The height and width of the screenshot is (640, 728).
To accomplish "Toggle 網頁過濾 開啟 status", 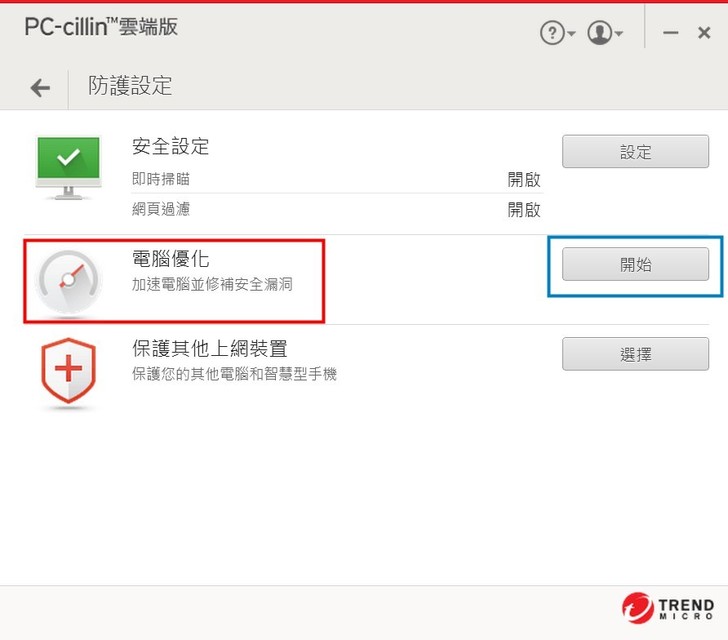I will [524, 209].
